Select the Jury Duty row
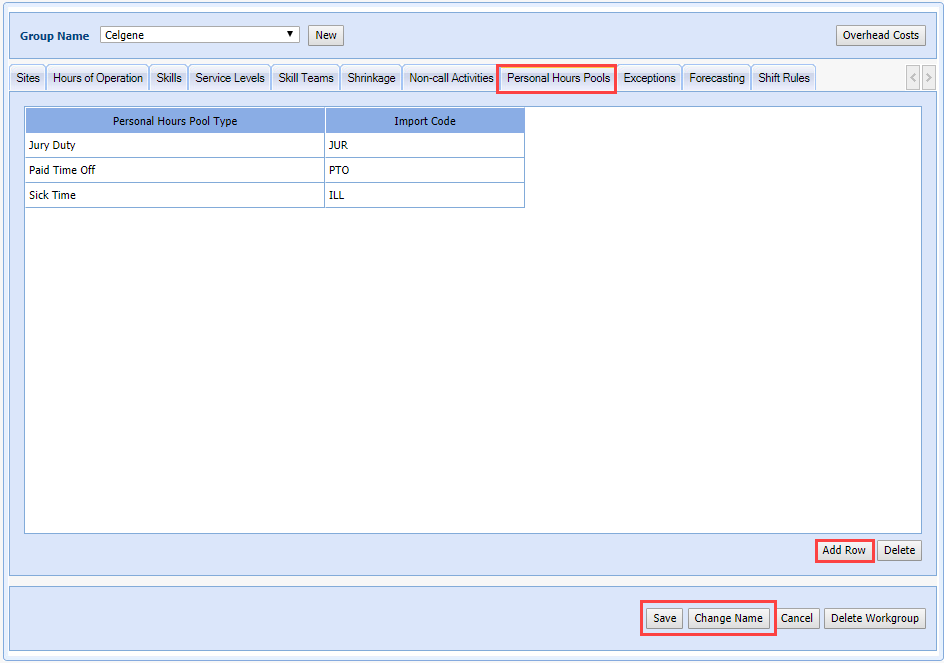The image size is (944, 663). tap(175, 145)
